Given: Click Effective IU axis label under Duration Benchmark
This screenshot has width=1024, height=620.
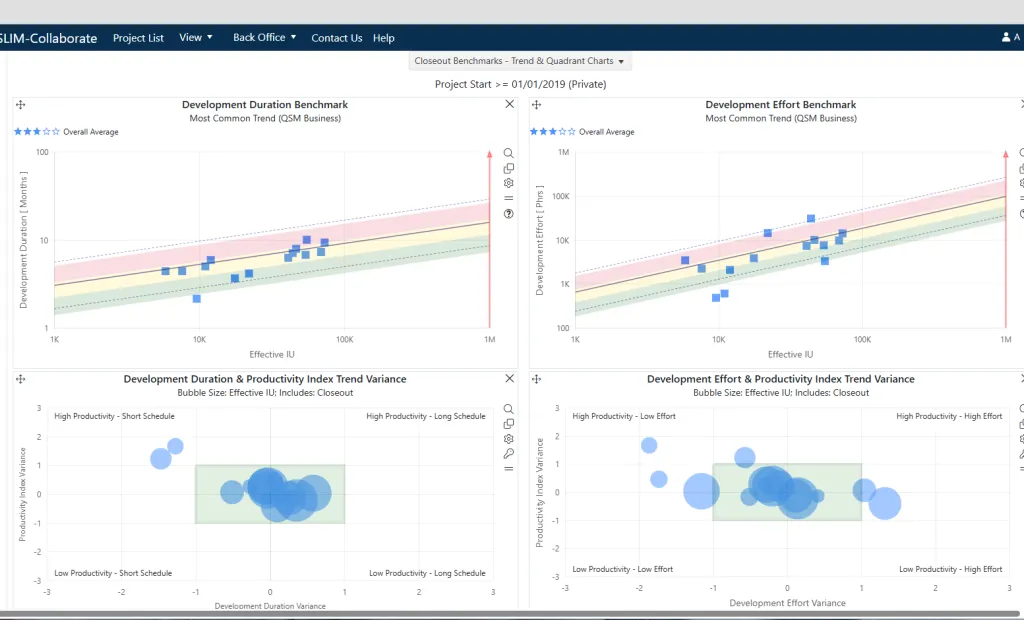Looking at the screenshot, I should click(x=272, y=354).
